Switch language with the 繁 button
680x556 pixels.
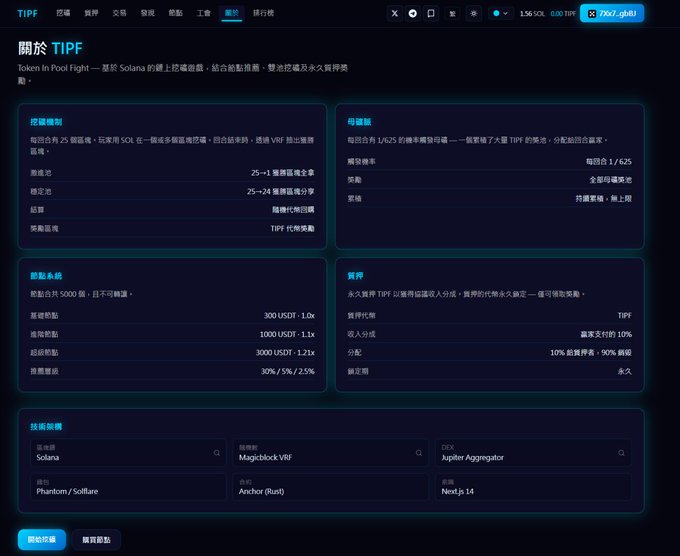coord(452,13)
